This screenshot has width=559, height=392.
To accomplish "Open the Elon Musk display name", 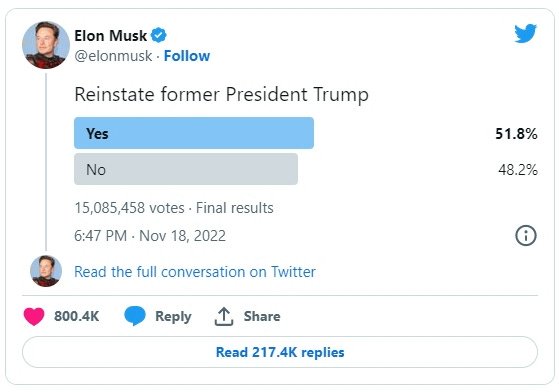I will point(111,36).
